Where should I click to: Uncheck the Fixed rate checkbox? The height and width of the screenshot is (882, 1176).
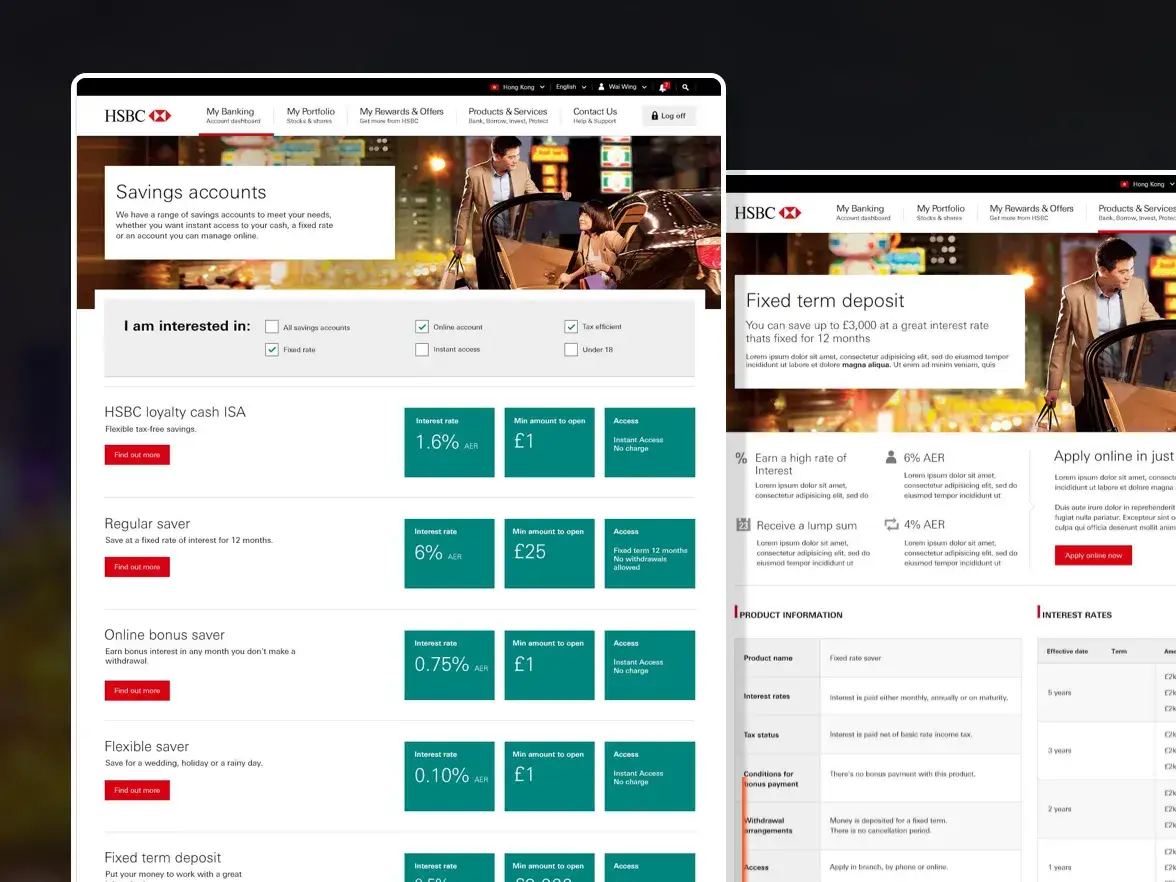coord(272,350)
